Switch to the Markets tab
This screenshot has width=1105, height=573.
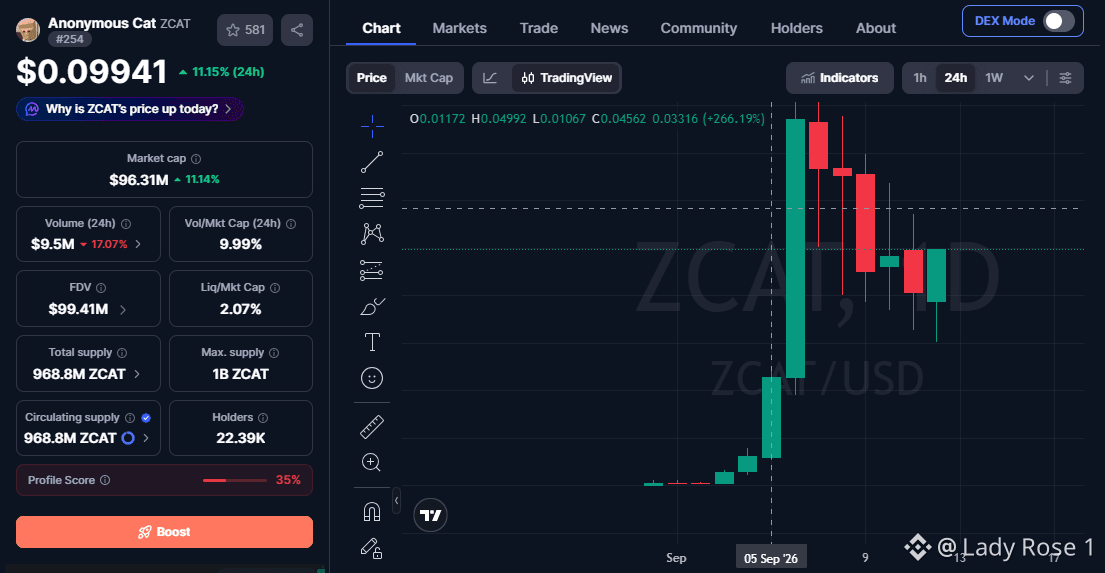point(459,28)
